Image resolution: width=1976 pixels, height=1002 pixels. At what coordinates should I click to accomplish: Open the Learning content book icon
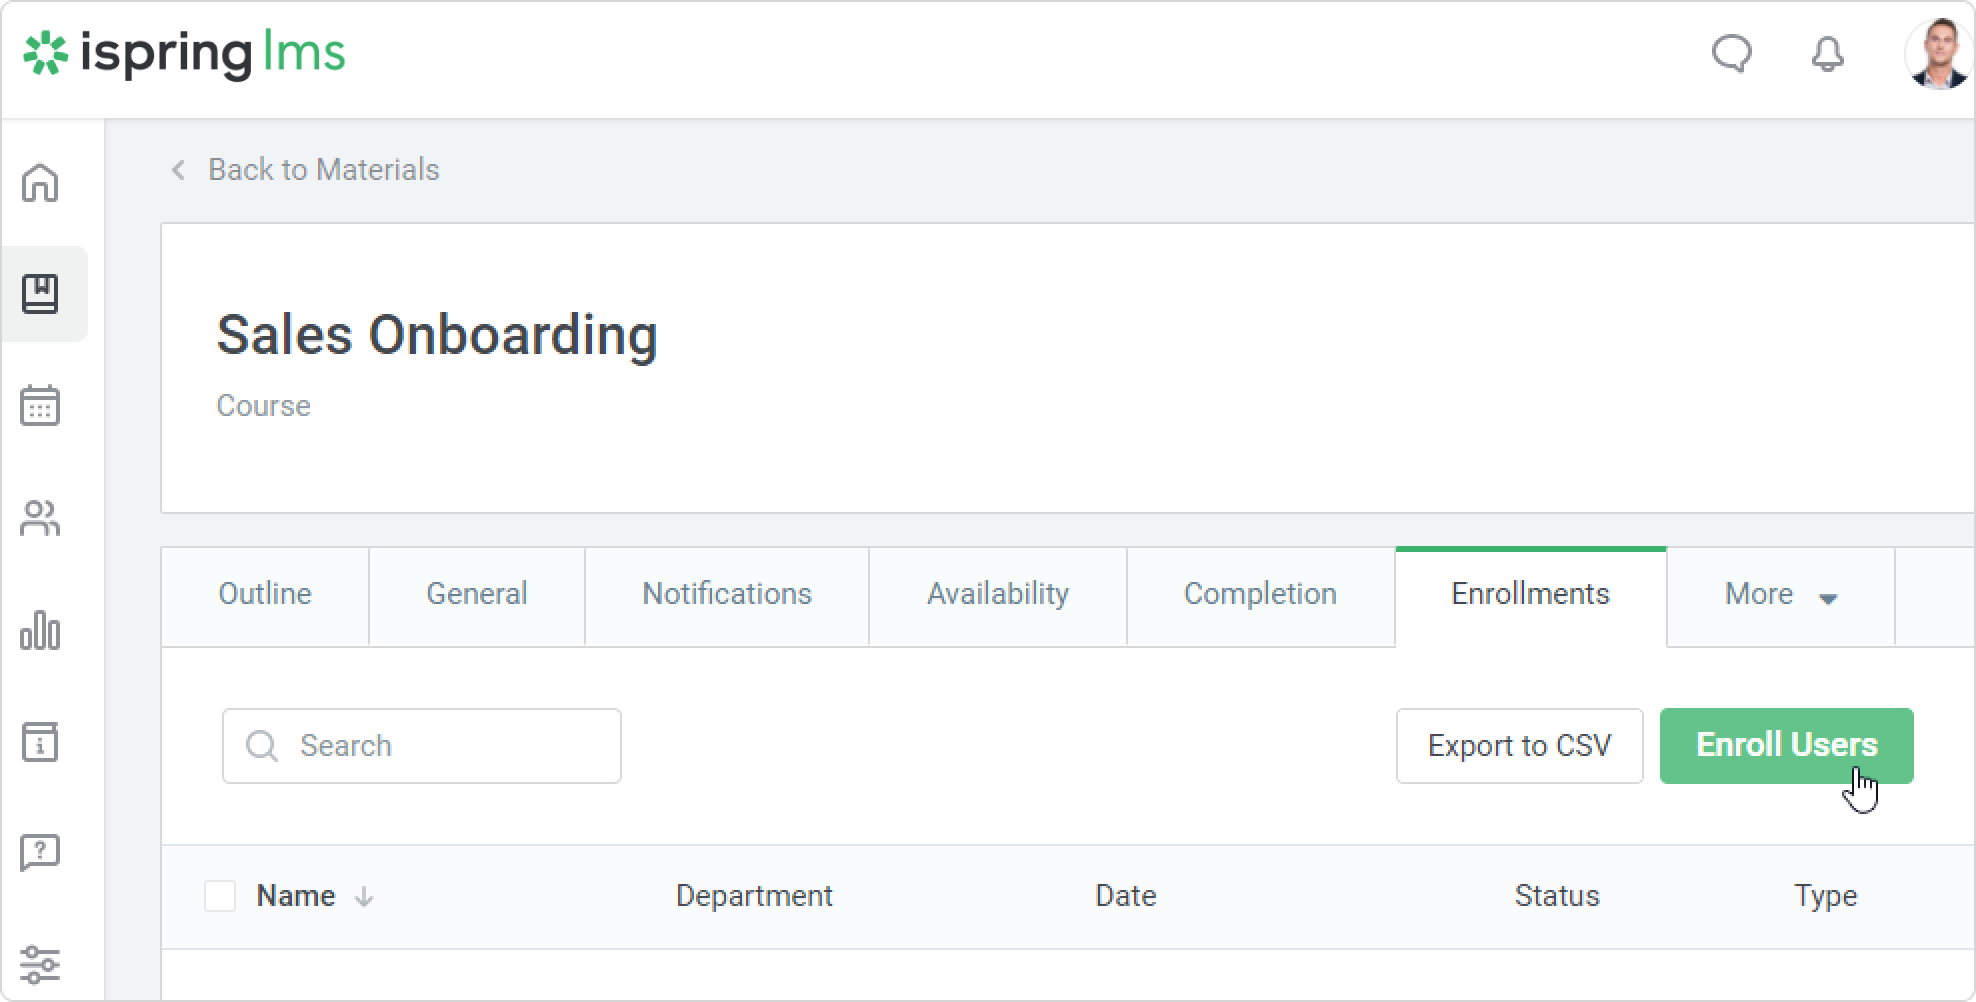pyautogui.click(x=40, y=294)
